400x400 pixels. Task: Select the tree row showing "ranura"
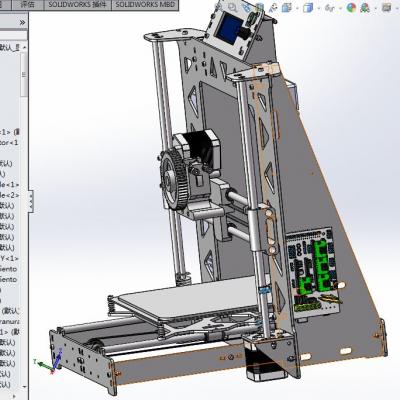tap(9, 322)
